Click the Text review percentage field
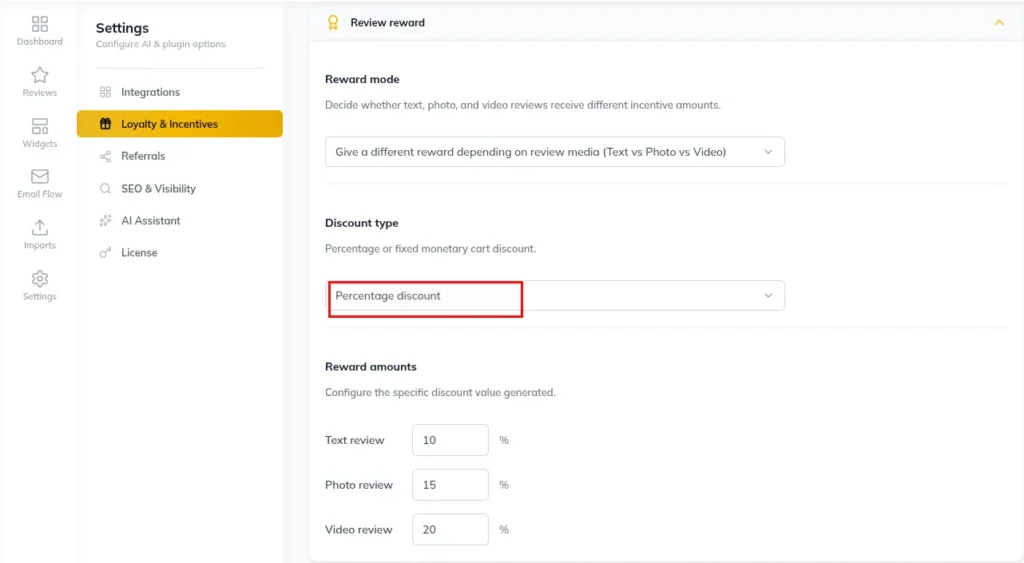This screenshot has height=563, width=1024. pyautogui.click(x=450, y=440)
